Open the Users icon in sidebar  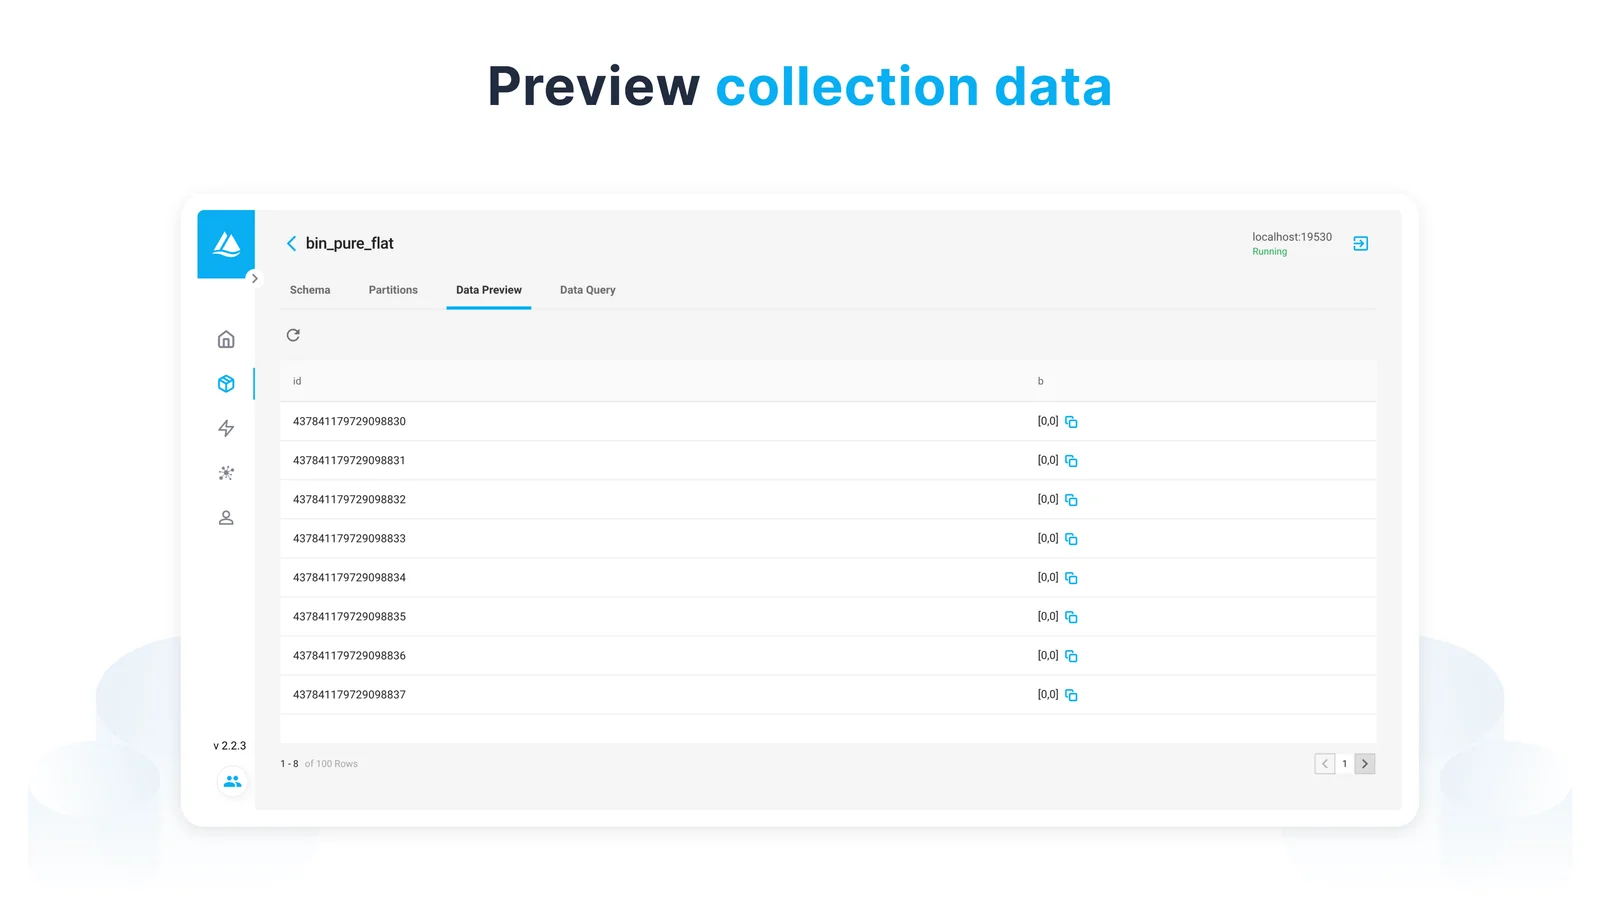(226, 518)
